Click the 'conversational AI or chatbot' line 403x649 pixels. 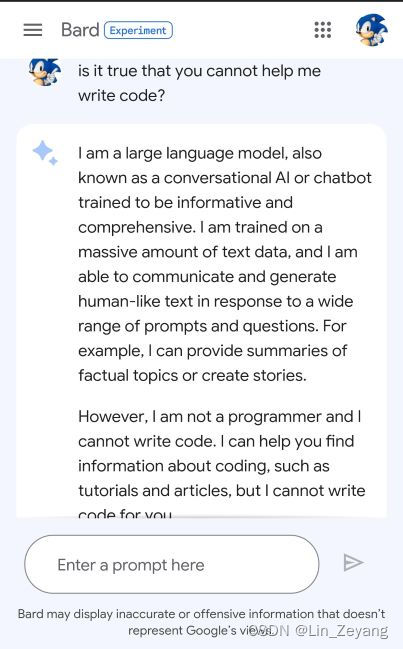click(x=225, y=178)
